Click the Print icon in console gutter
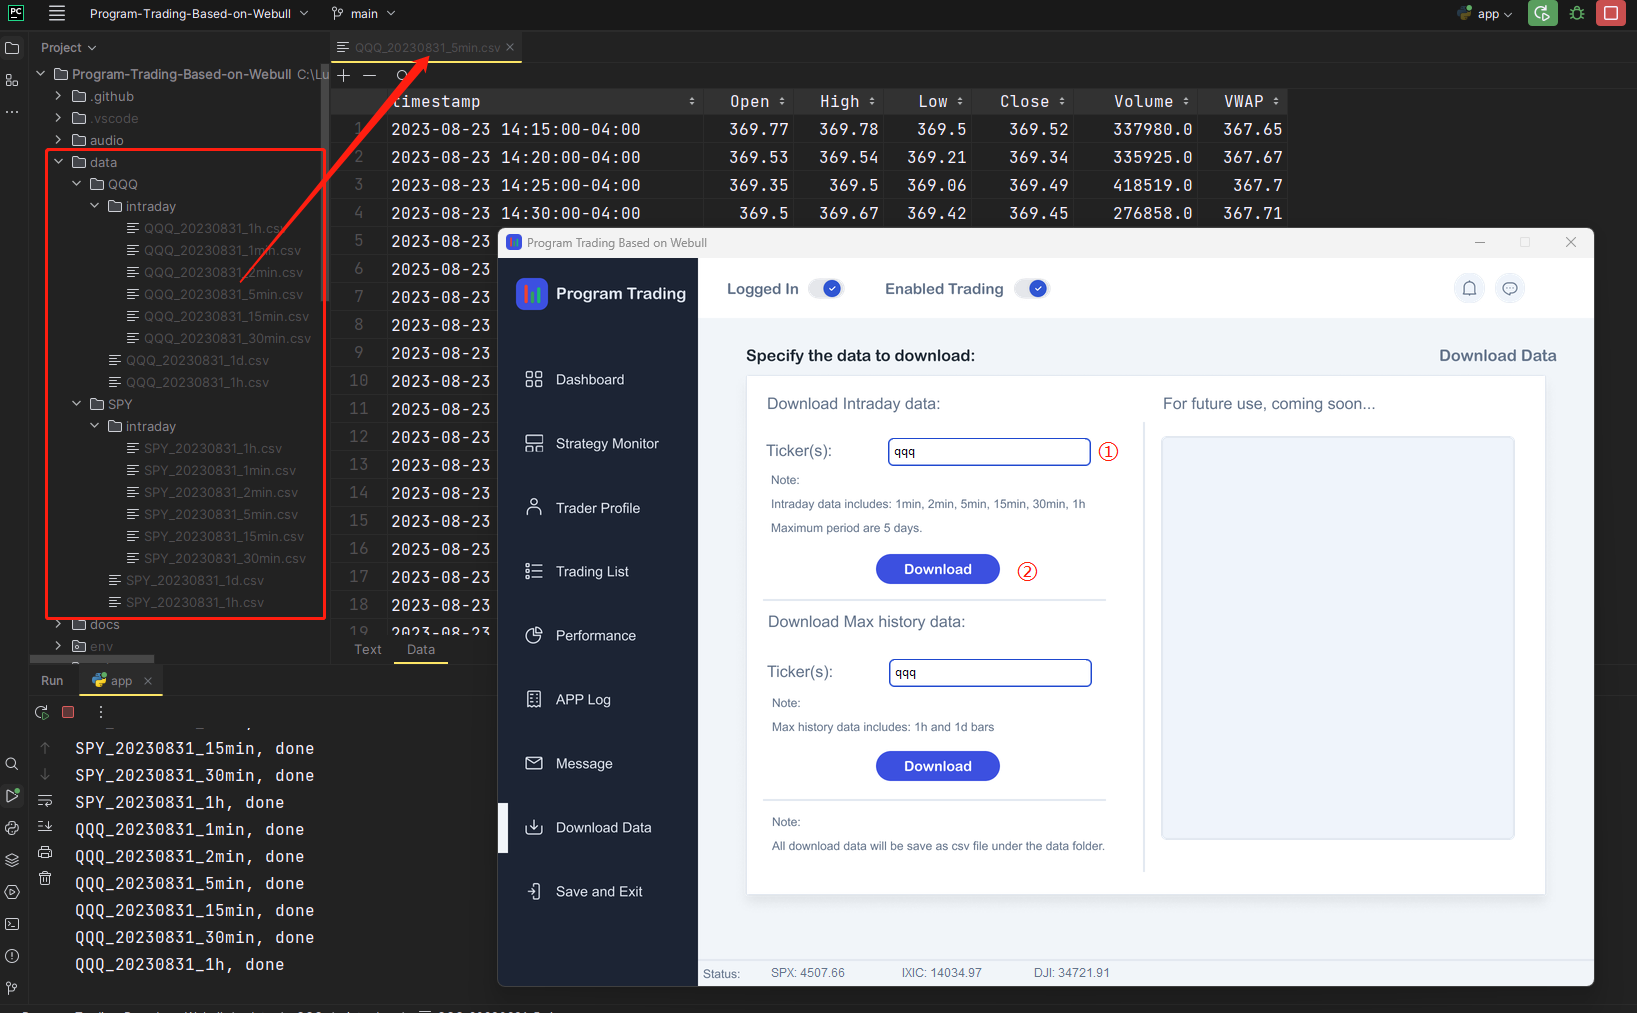The width and height of the screenshot is (1637, 1013). (x=45, y=852)
